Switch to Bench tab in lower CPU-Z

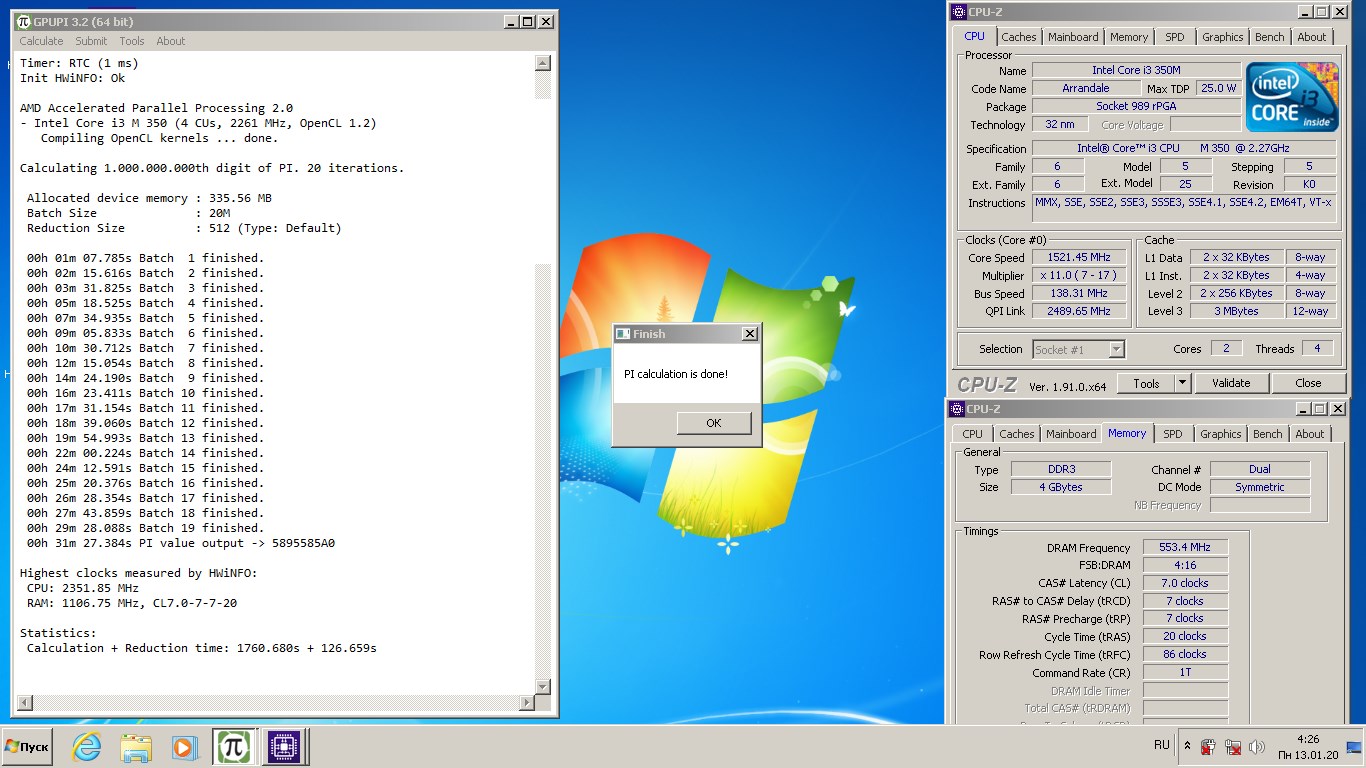1267,434
